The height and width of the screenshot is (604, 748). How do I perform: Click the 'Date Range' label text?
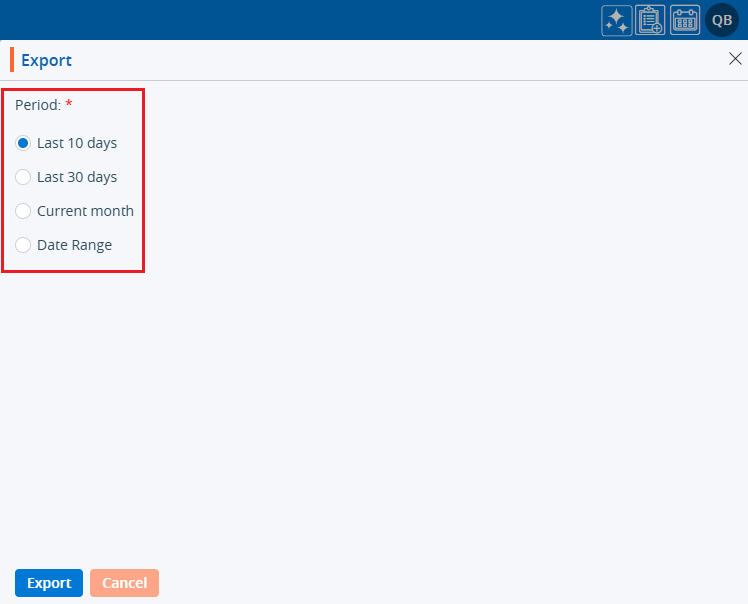coord(74,245)
